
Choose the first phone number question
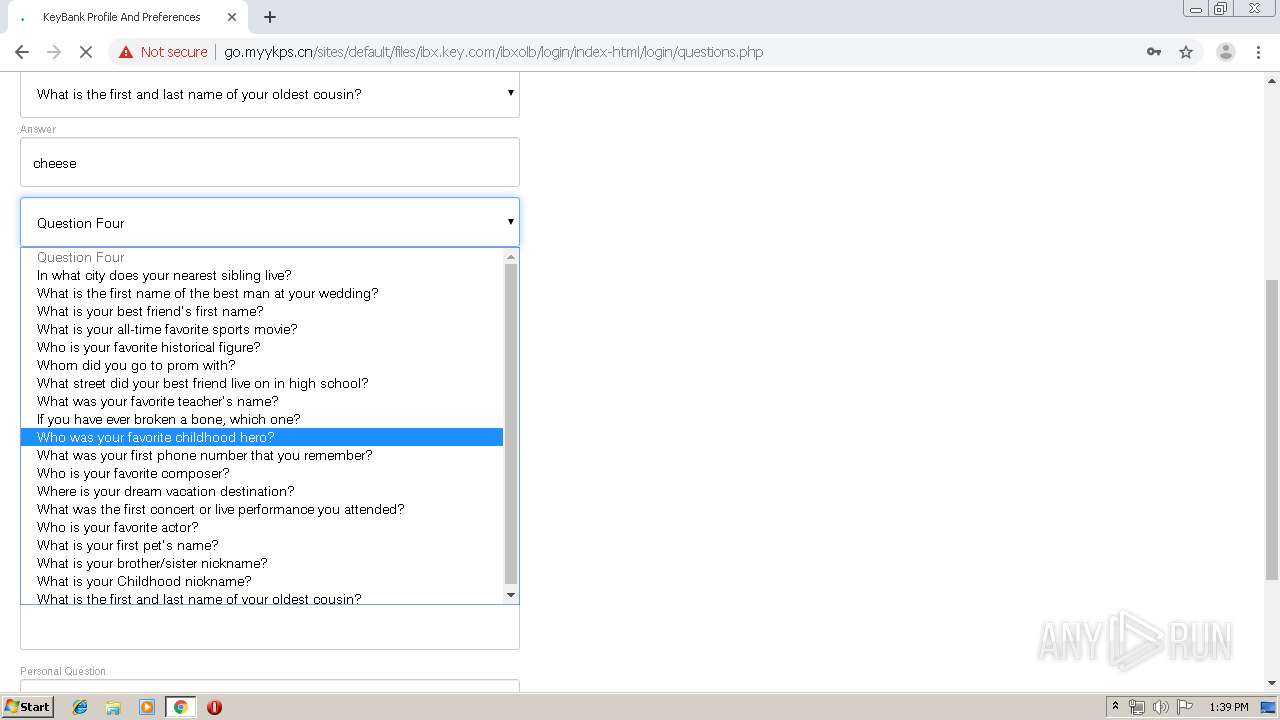pyautogui.click(x=262, y=455)
